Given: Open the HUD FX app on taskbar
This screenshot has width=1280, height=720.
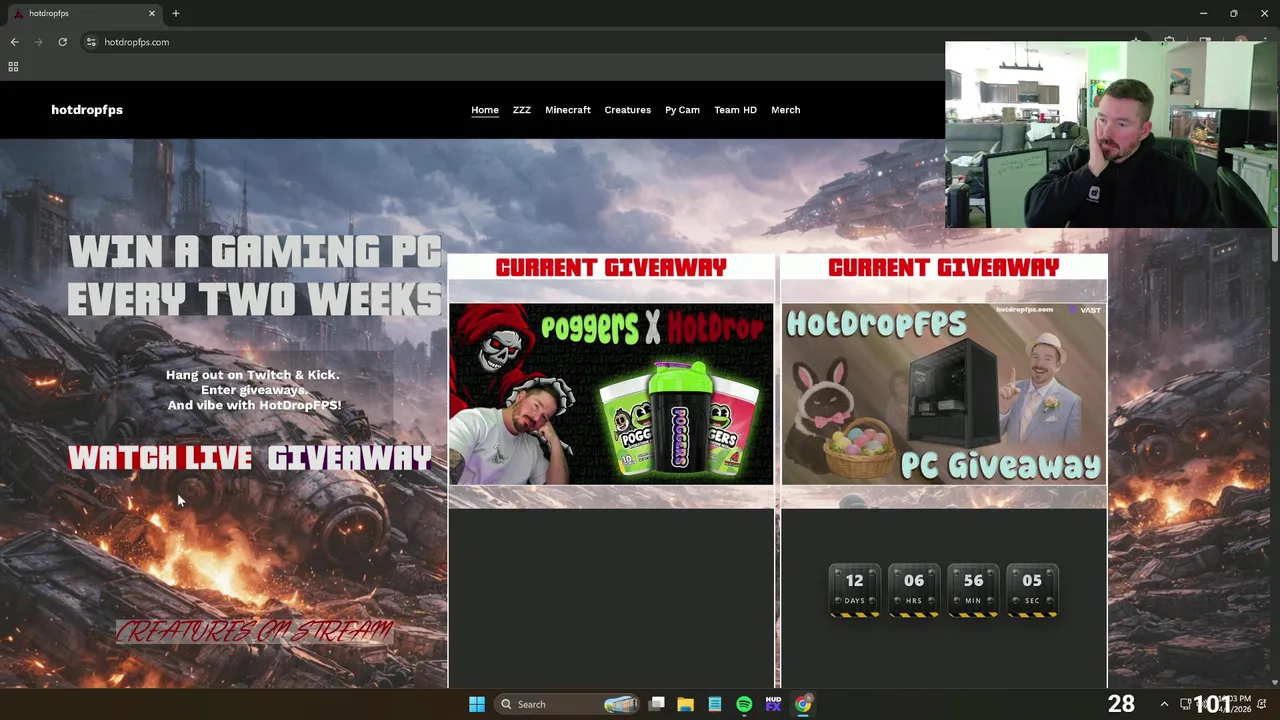Looking at the screenshot, I should coord(773,704).
